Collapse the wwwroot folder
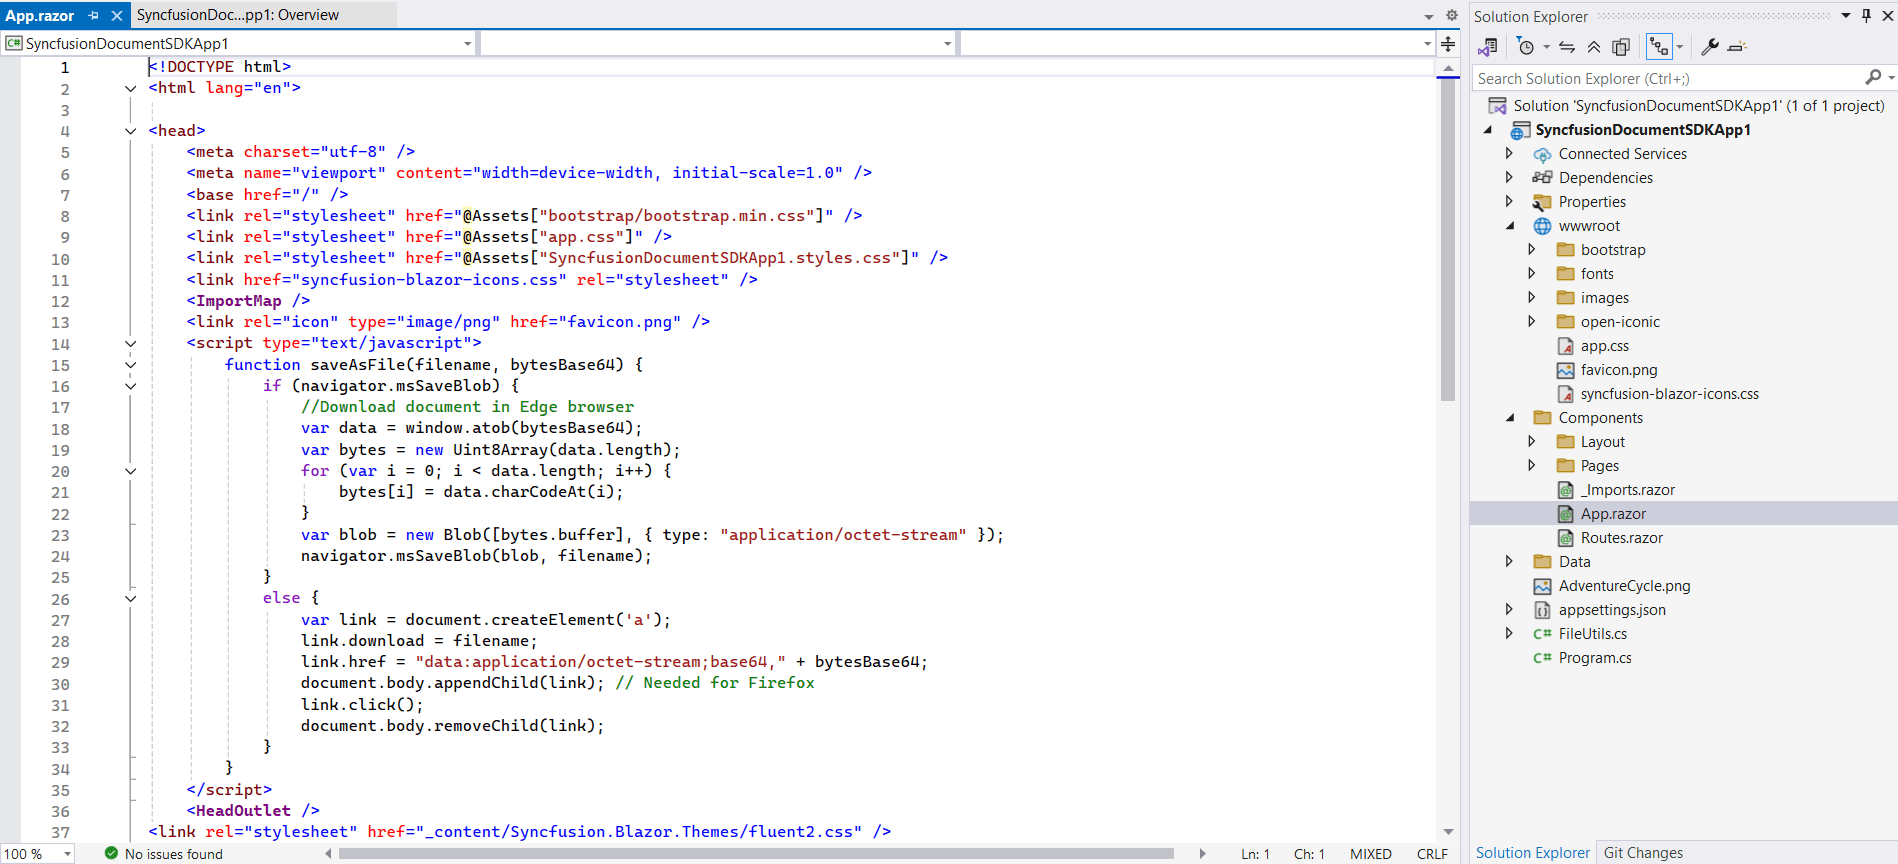This screenshot has height=864, width=1898. 1510,226
